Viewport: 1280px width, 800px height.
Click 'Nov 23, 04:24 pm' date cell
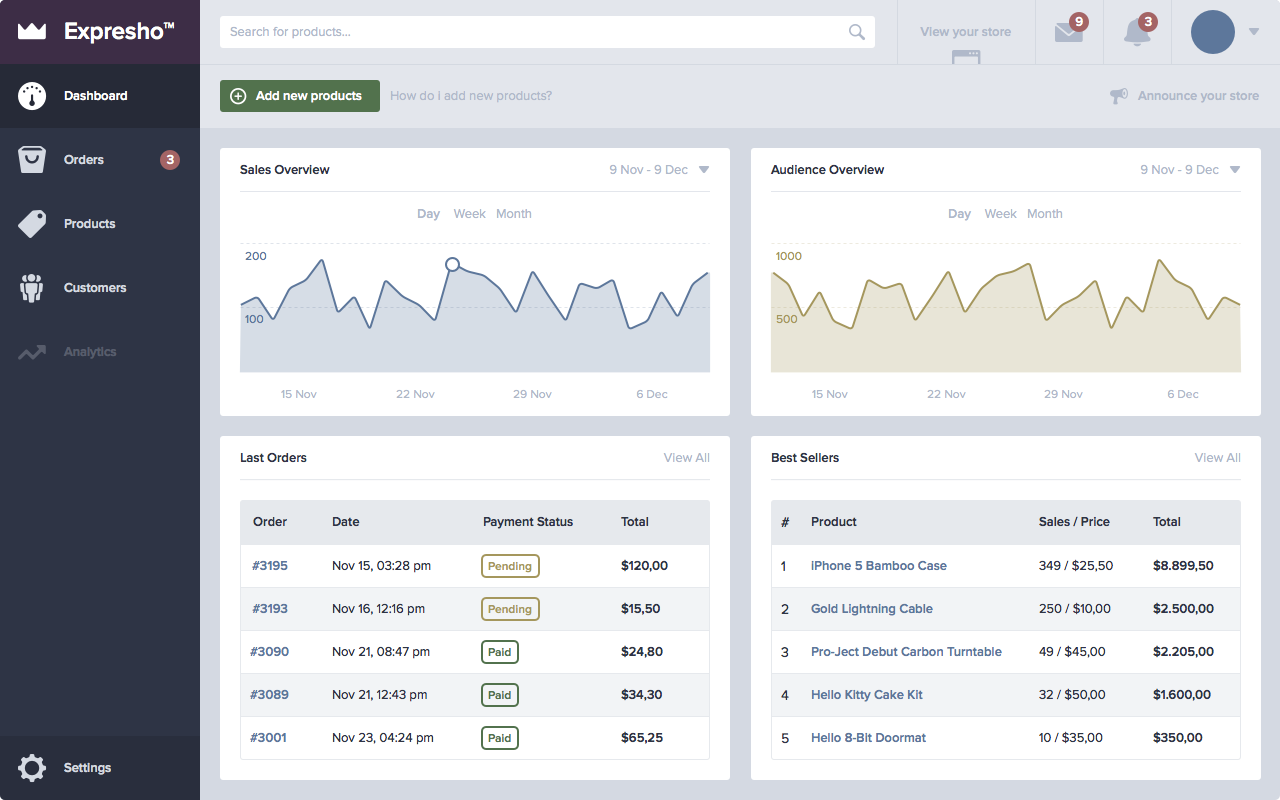click(383, 738)
